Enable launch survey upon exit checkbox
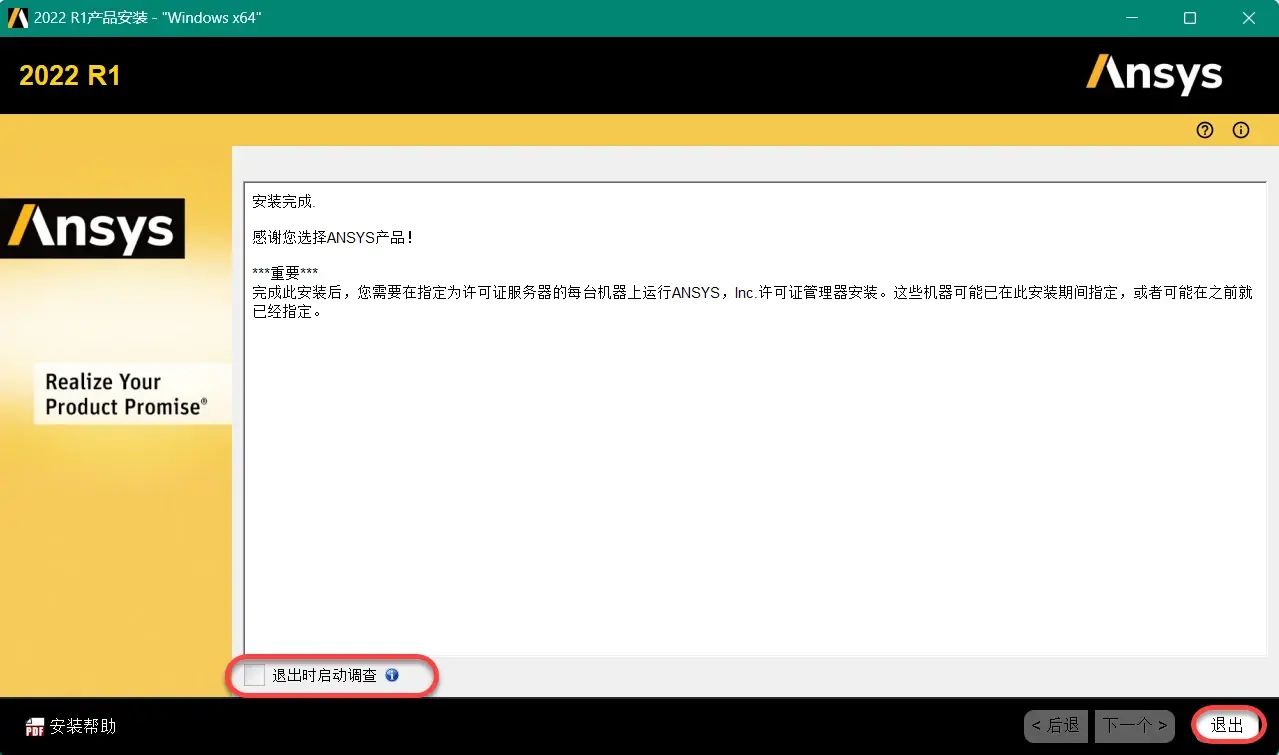This screenshot has width=1279, height=755. pos(255,675)
